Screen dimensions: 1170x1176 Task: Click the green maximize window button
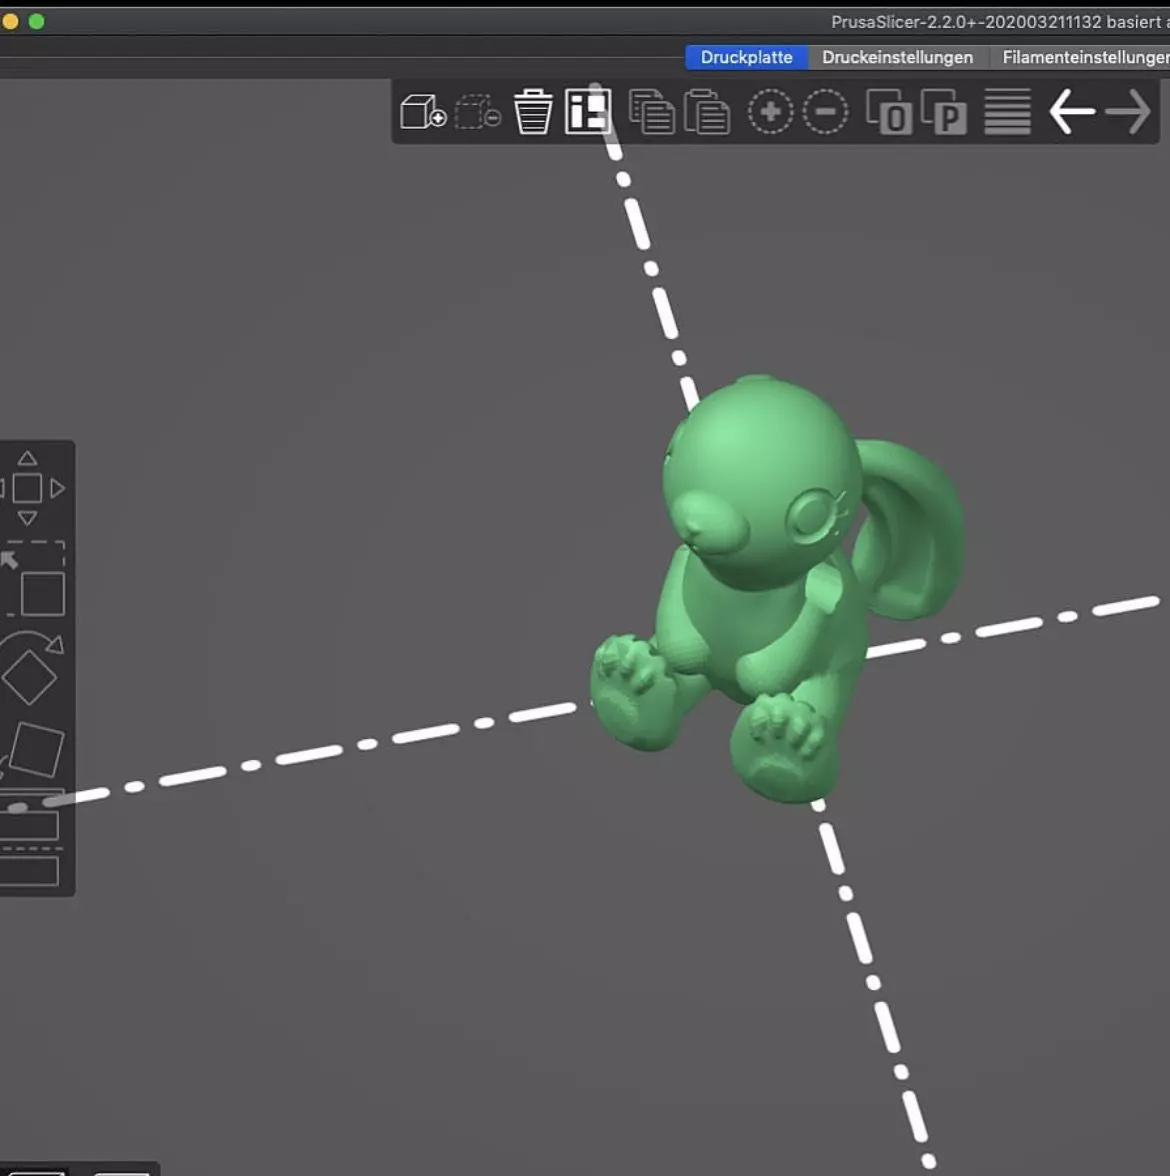36,22
